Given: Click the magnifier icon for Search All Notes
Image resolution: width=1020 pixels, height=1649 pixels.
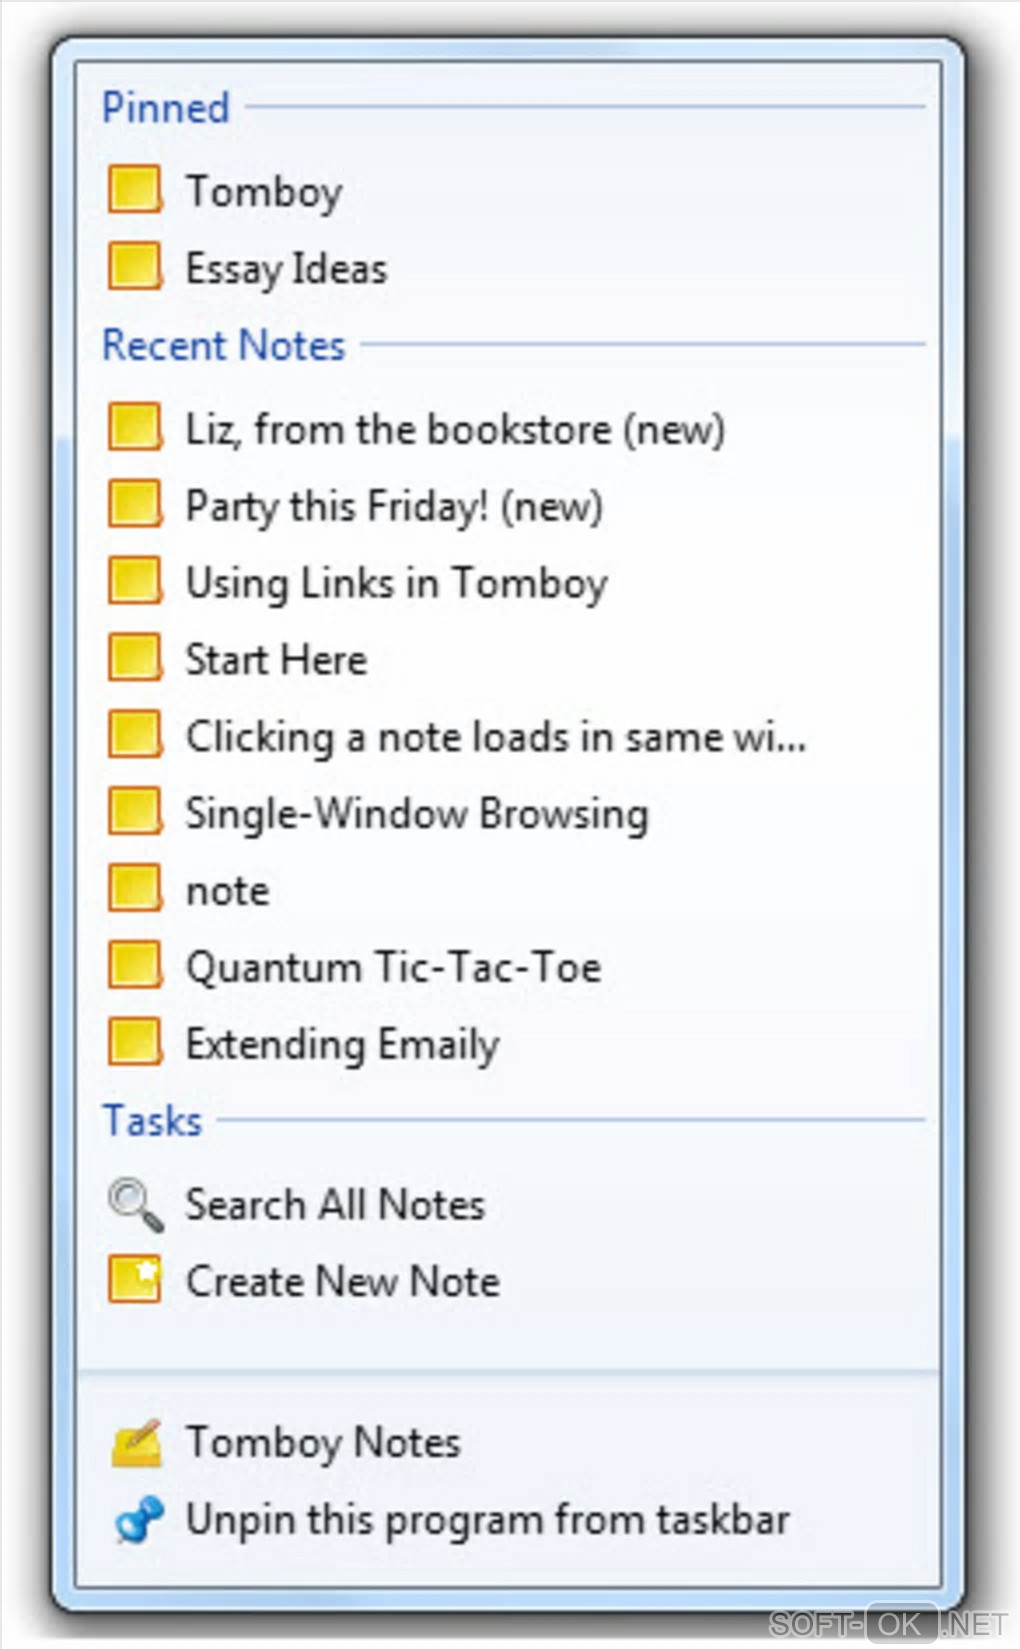Looking at the screenshot, I should click(x=135, y=1204).
